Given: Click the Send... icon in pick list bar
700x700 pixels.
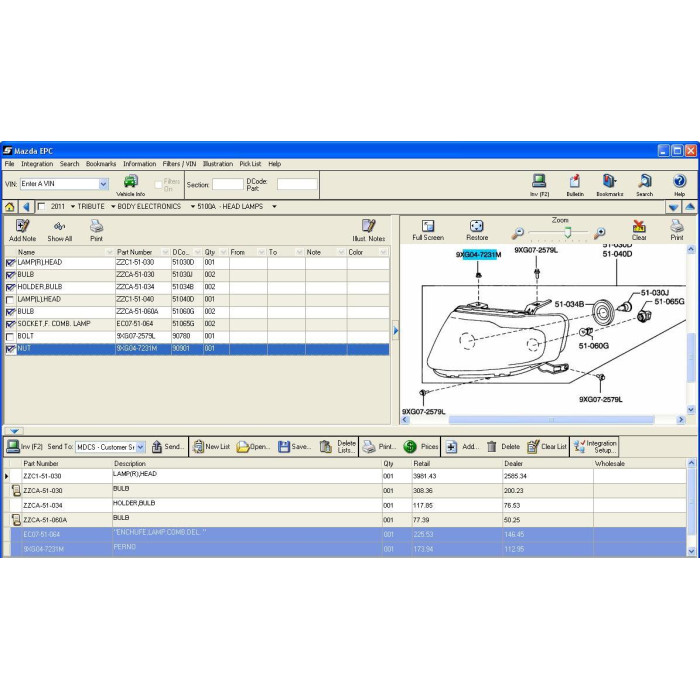Looking at the screenshot, I should (x=167, y=446).
